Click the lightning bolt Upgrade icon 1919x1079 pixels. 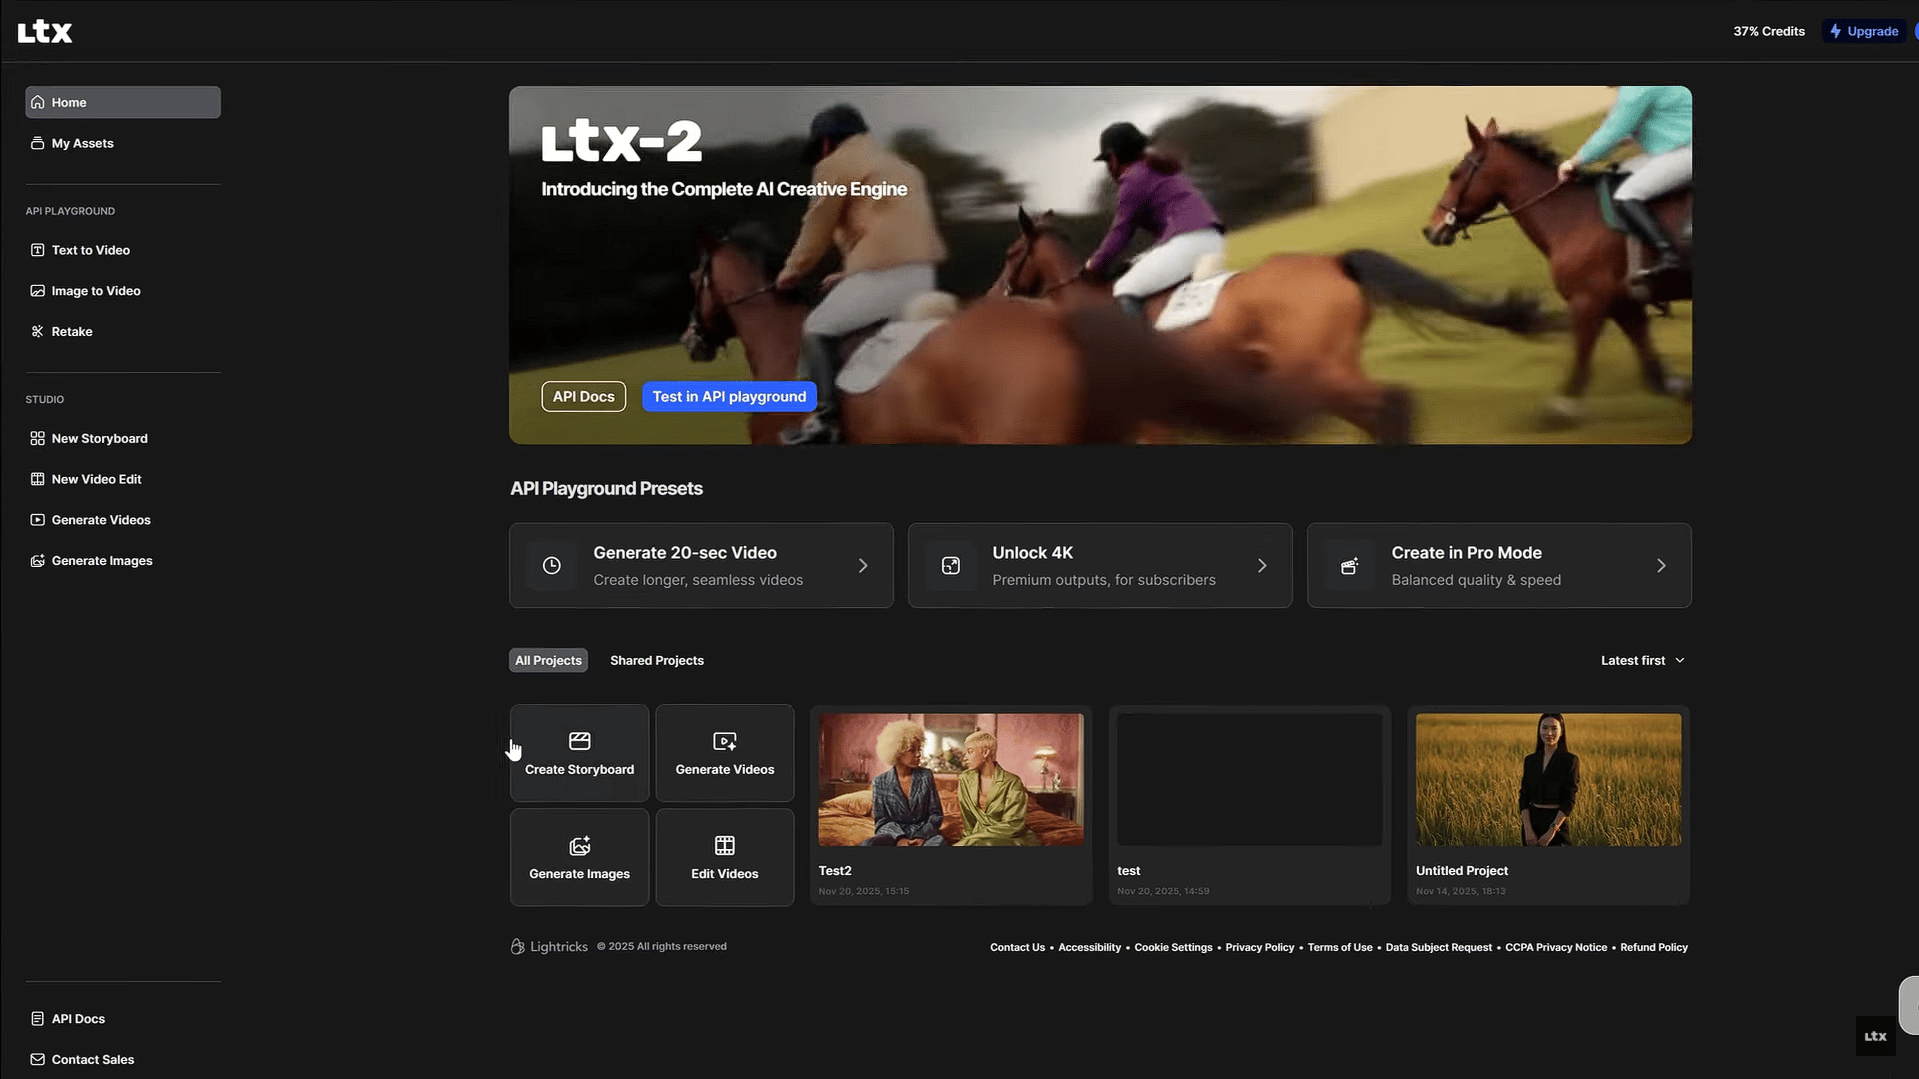point(1836,32)
